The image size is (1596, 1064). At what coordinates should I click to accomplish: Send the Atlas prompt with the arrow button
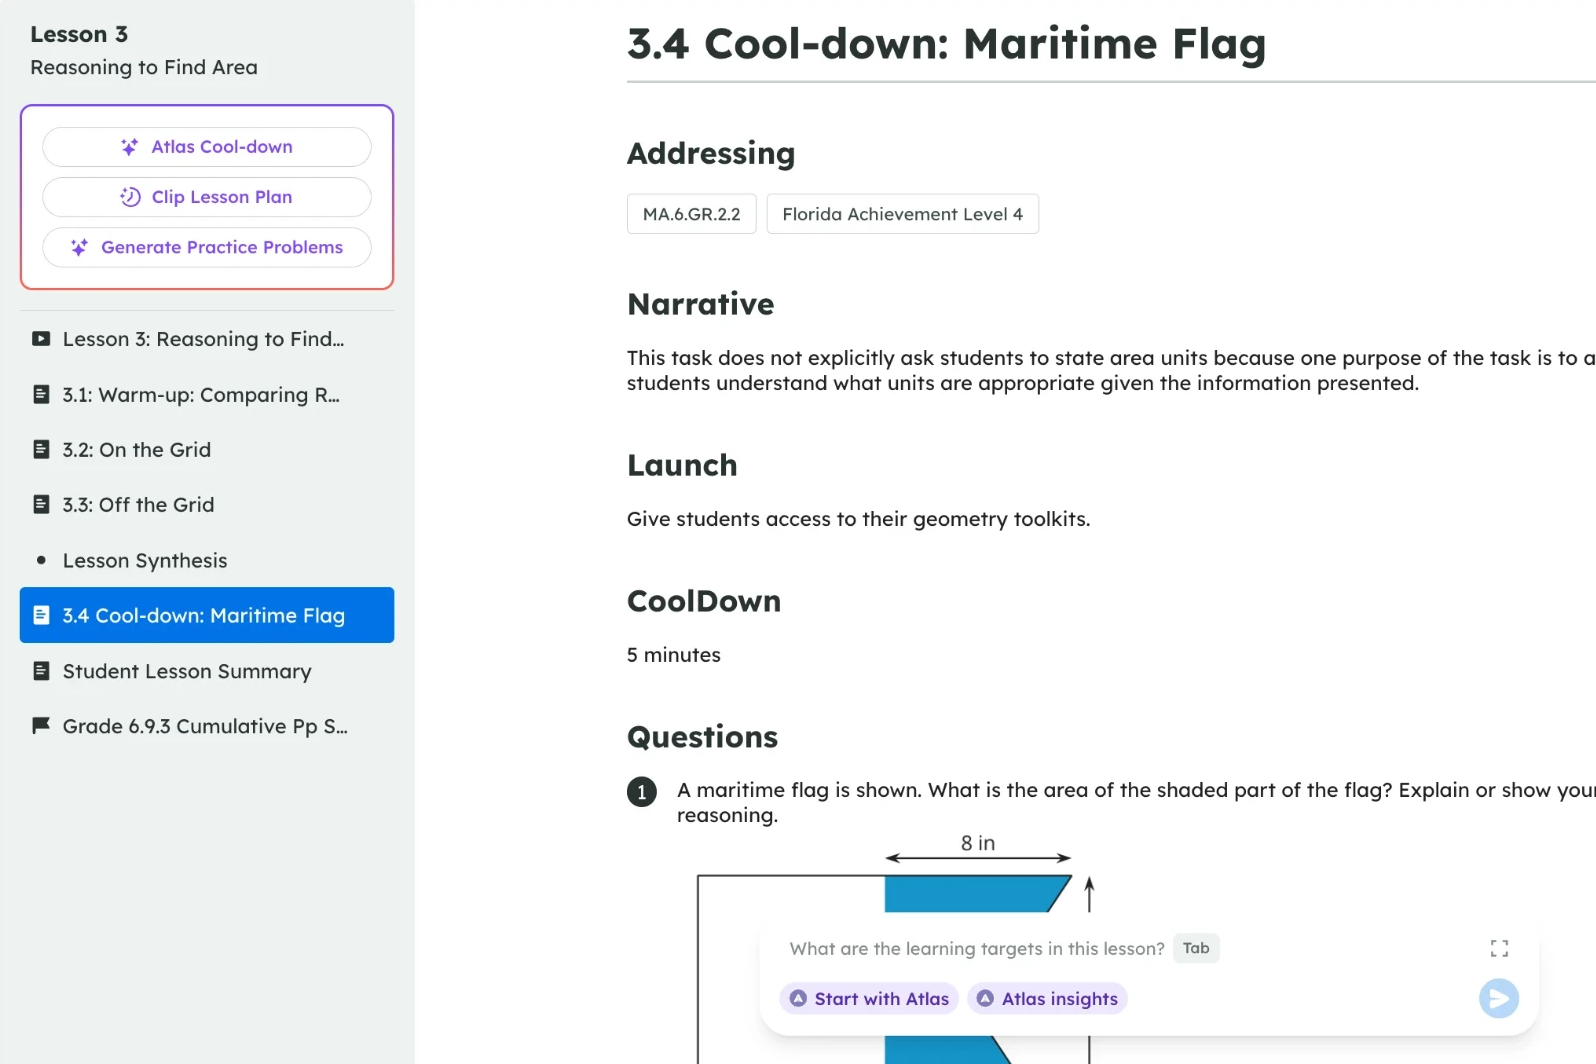1499,998
